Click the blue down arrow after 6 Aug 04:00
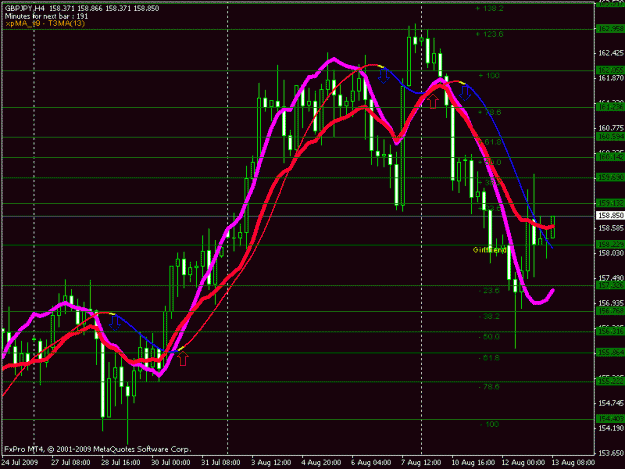Viewport: 625px width, 469px height. pyautogui.click(x=383, y=76)
